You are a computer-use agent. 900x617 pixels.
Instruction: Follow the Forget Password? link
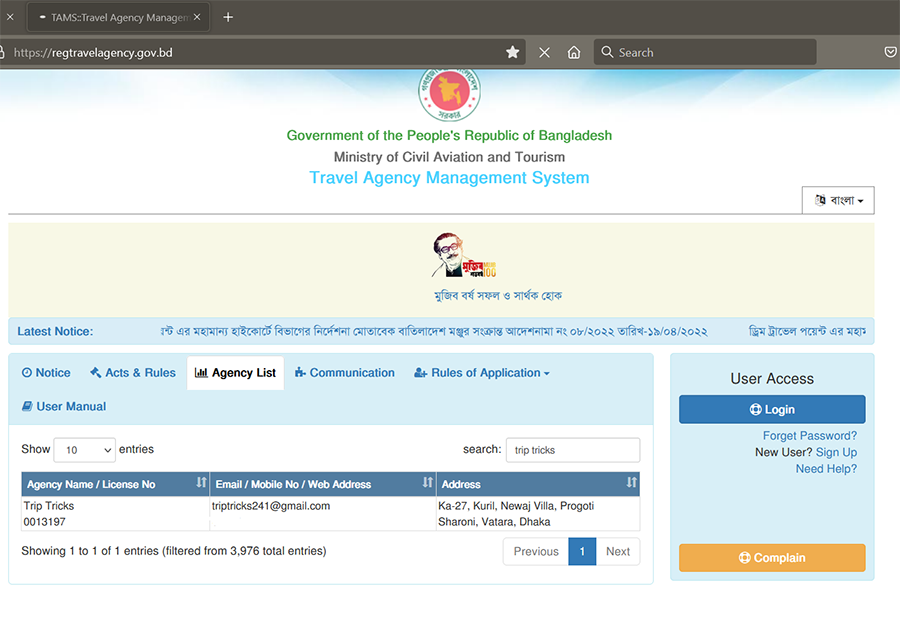(x=809, y=436)
